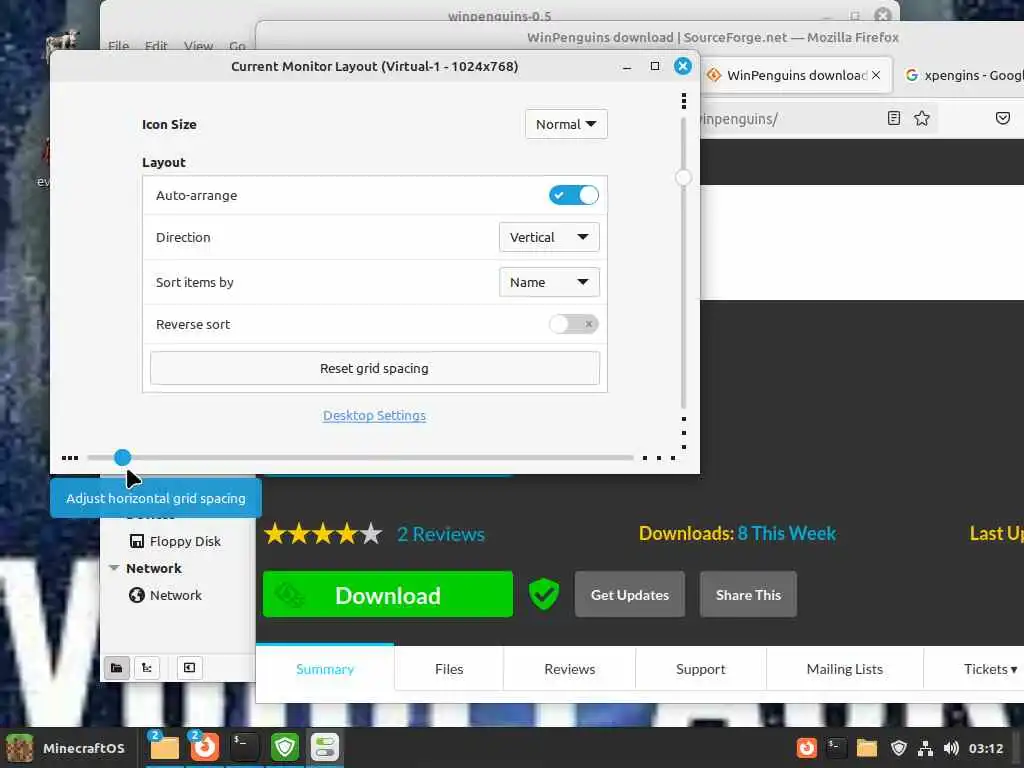This screenshot has height=768, width=1024.
Task: Switch to the Summary tab on SourceForge
Action: 325,668
